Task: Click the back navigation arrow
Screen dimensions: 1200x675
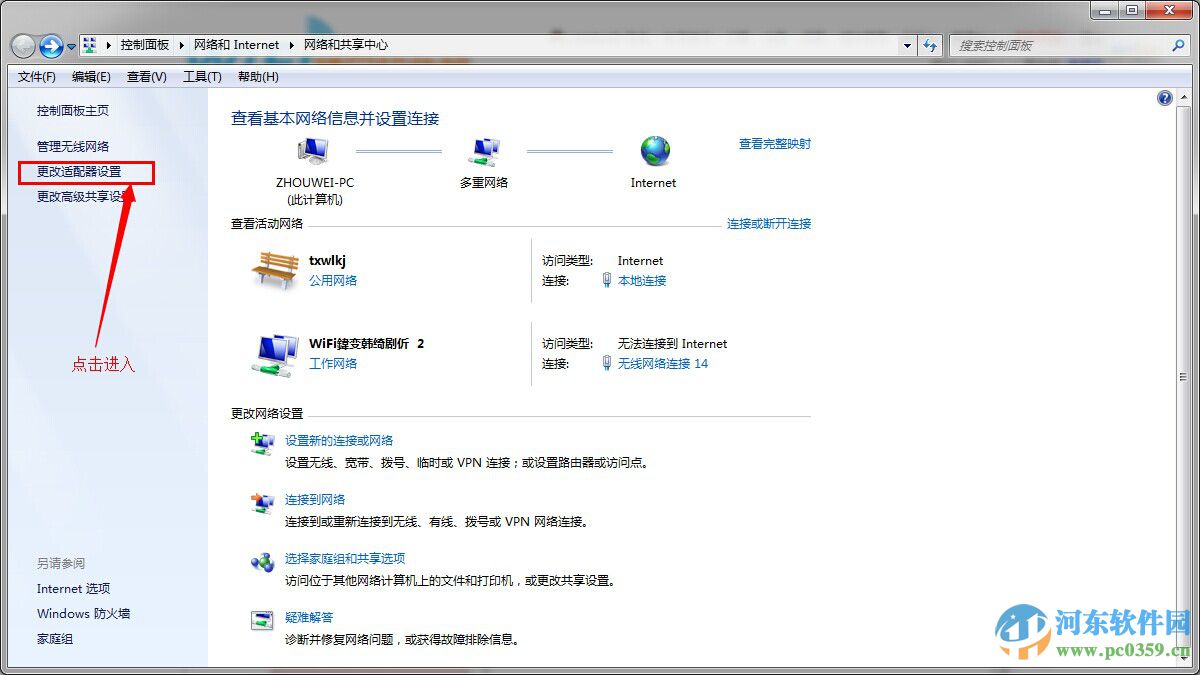Action: click(22, 45)
